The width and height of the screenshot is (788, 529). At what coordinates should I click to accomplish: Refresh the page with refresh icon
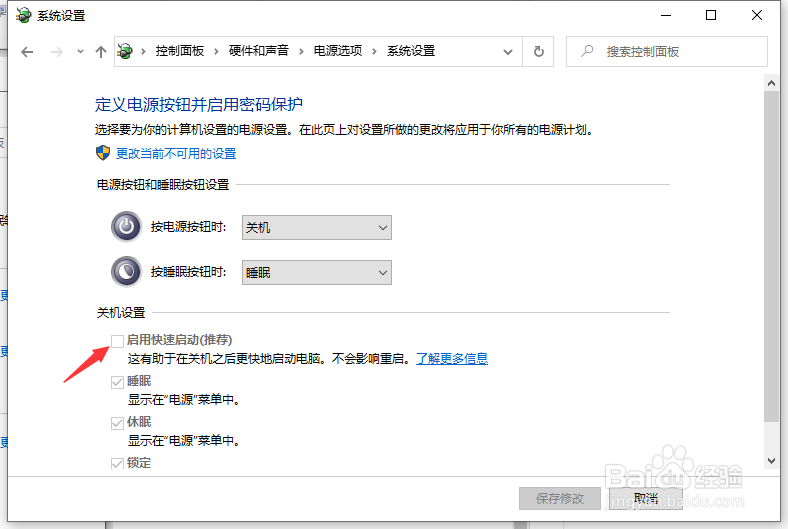point(538,51)
